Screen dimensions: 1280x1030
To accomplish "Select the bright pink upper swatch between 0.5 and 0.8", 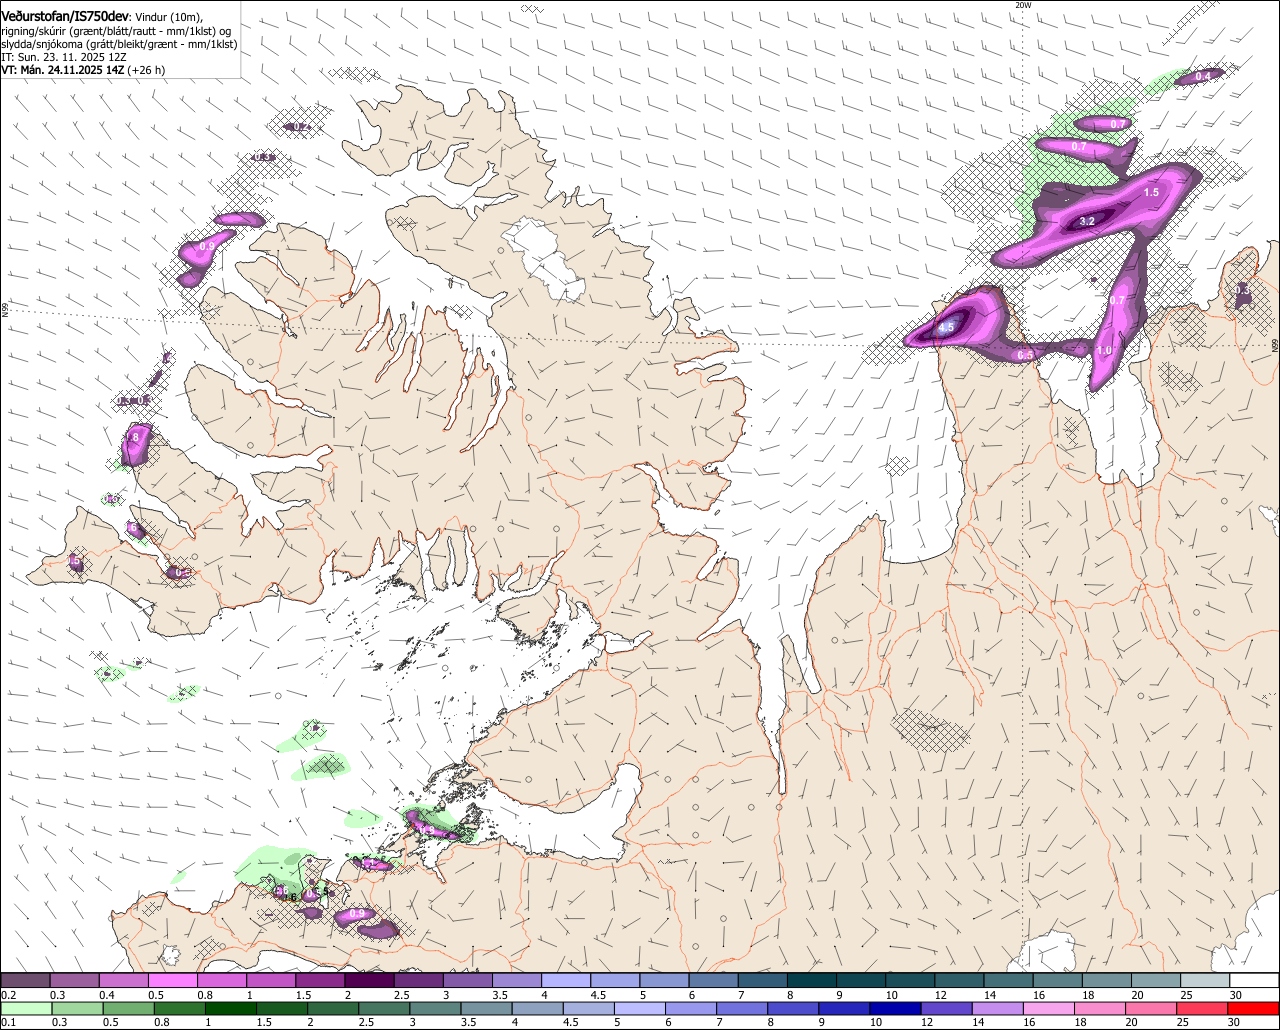I will pyautogui.click(x=173, y=981).
